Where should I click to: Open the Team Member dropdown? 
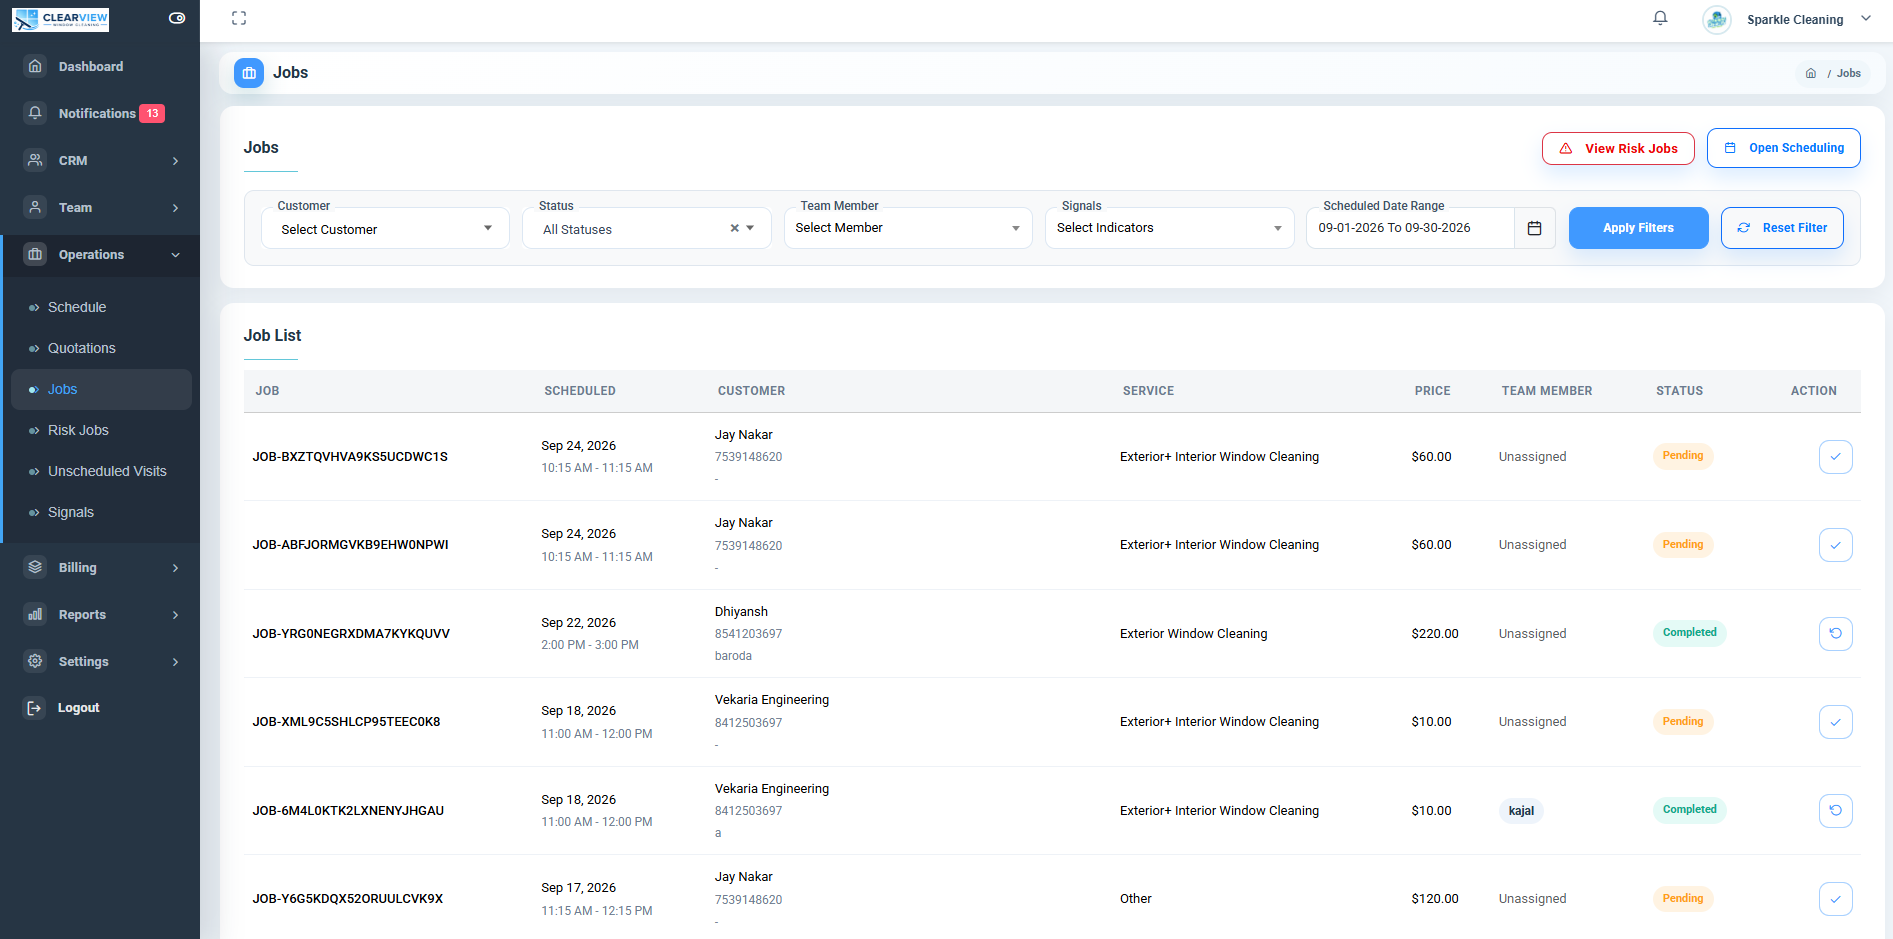click(x=908, y=228)
